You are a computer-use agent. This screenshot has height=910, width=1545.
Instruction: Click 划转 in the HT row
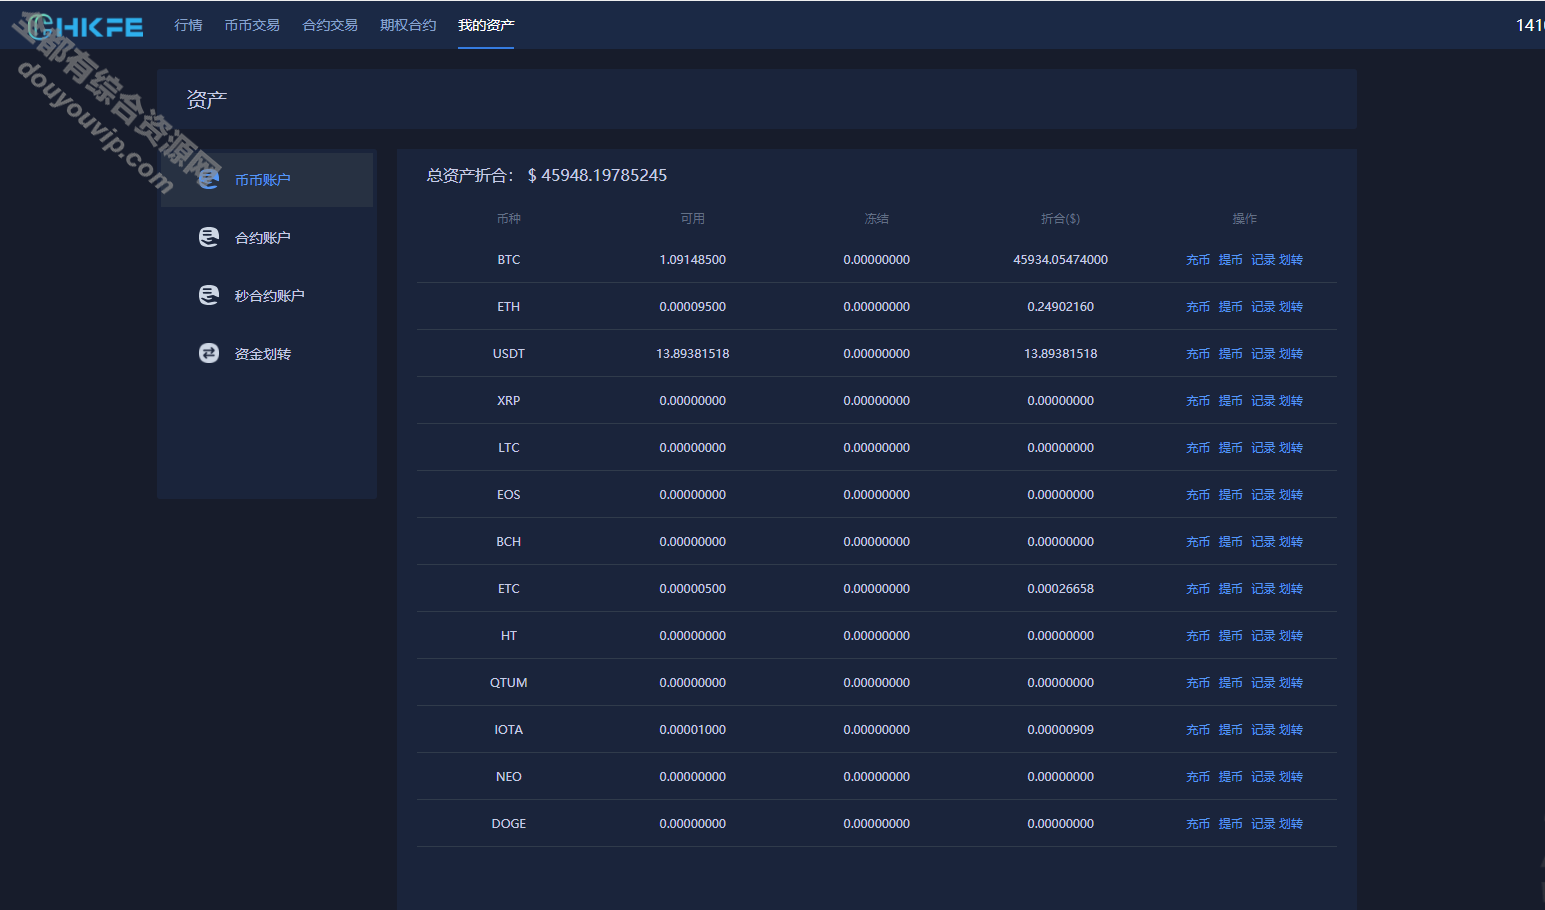pyautogui.click(x=1291, y=636)
